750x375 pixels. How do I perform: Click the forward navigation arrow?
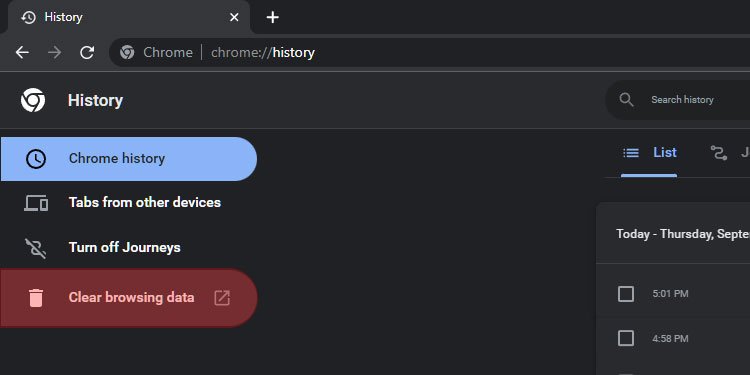pos(55,52)
